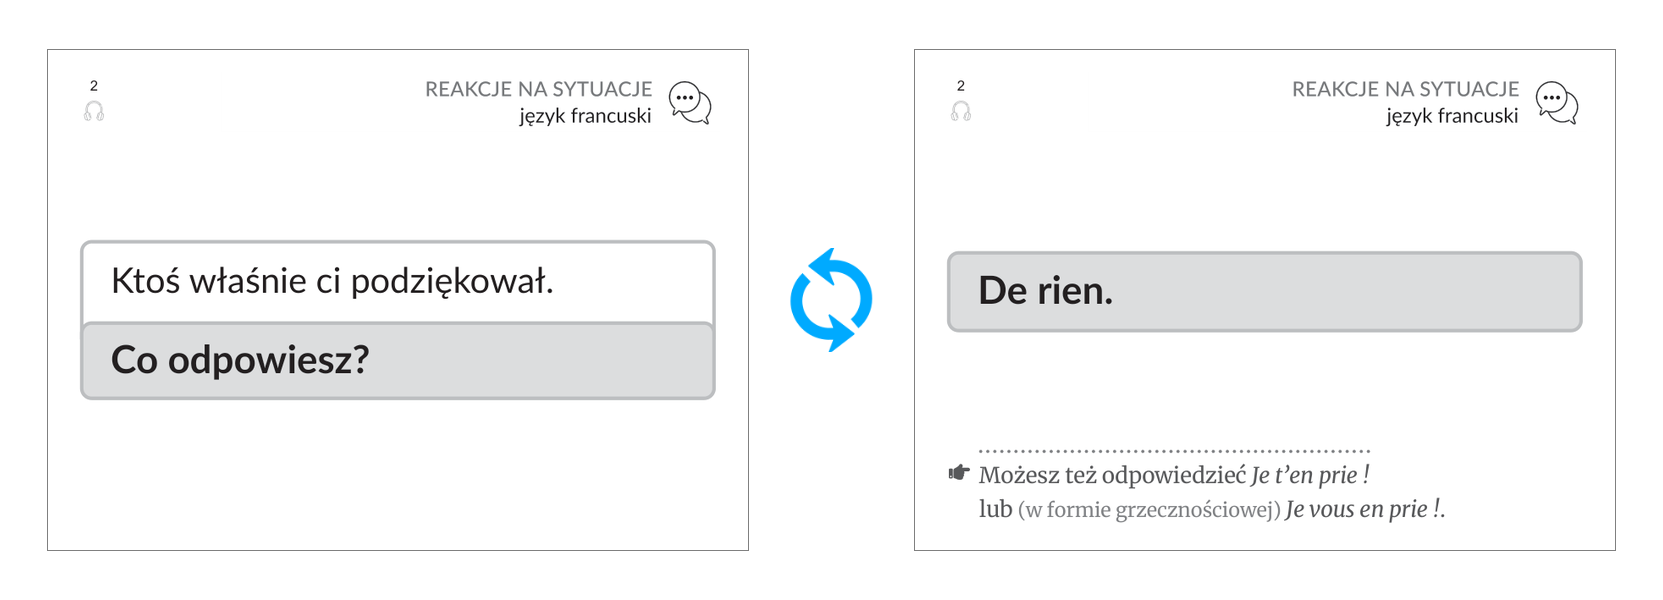Click 'język francuski' label on left card
The width and height of the screenshot is (1663, 600).
click(x=585, y=116)
